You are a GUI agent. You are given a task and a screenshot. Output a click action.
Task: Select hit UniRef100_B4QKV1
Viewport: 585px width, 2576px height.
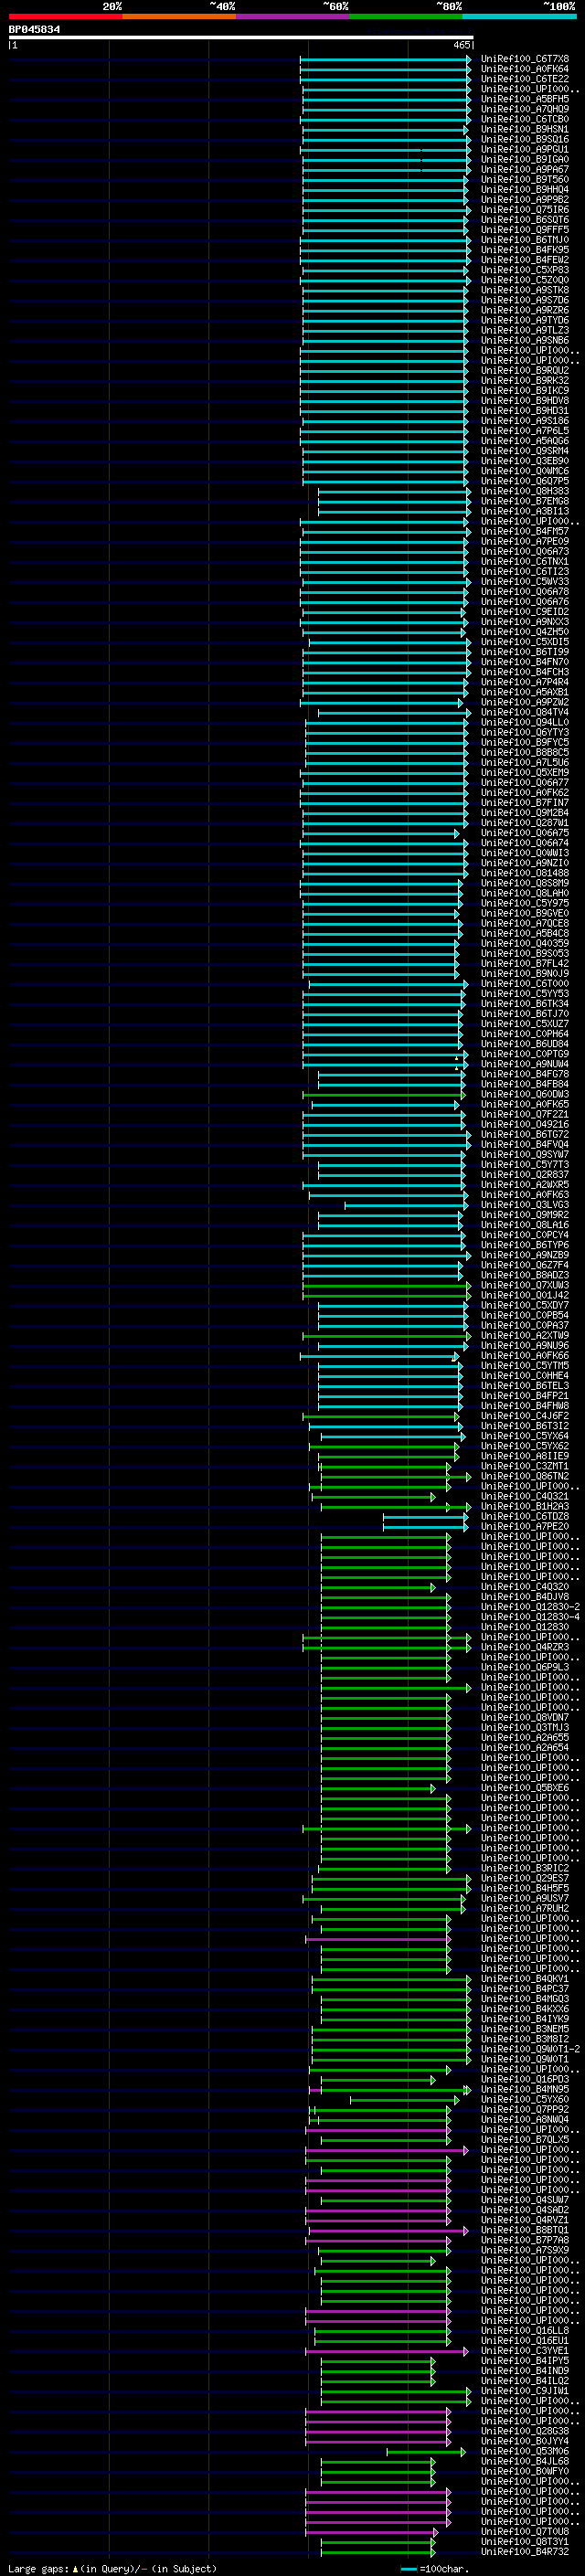point(524,1978)
